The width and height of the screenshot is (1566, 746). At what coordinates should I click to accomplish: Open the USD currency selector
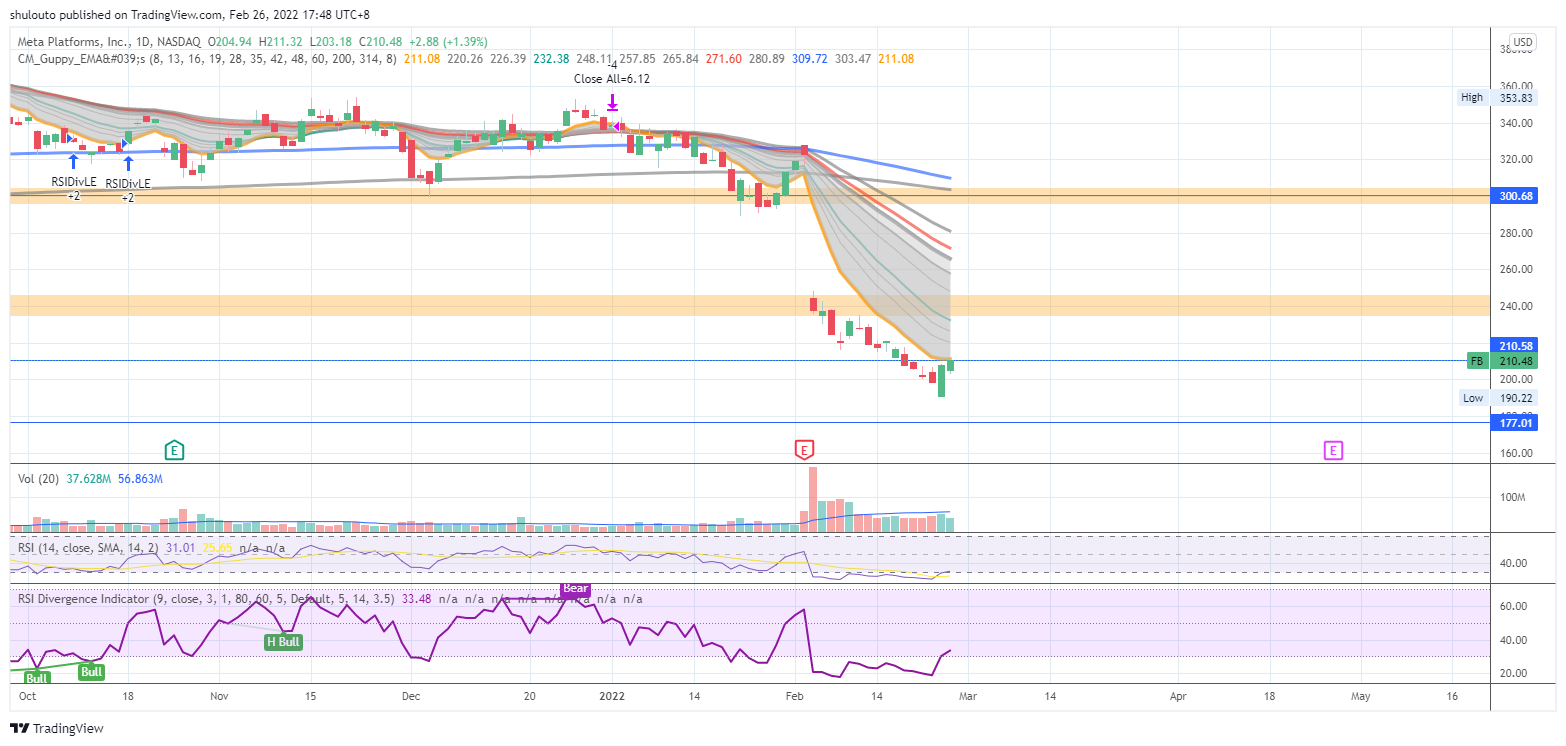[1523, 42]
